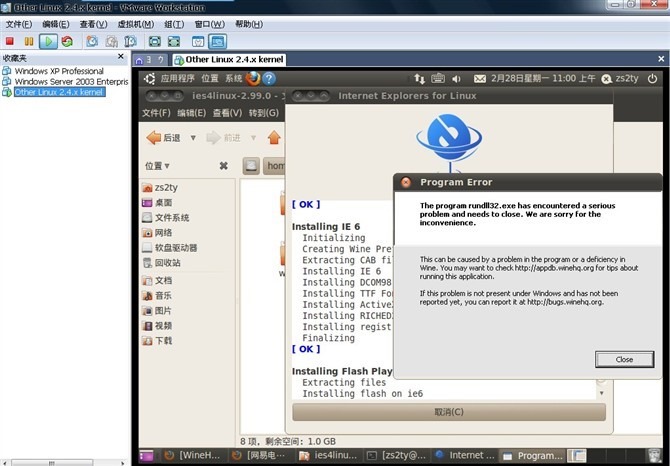Click the disk icon in location path bar
Image resolution: width=670 pixels, height=466 pixels.
pos(251,166)
